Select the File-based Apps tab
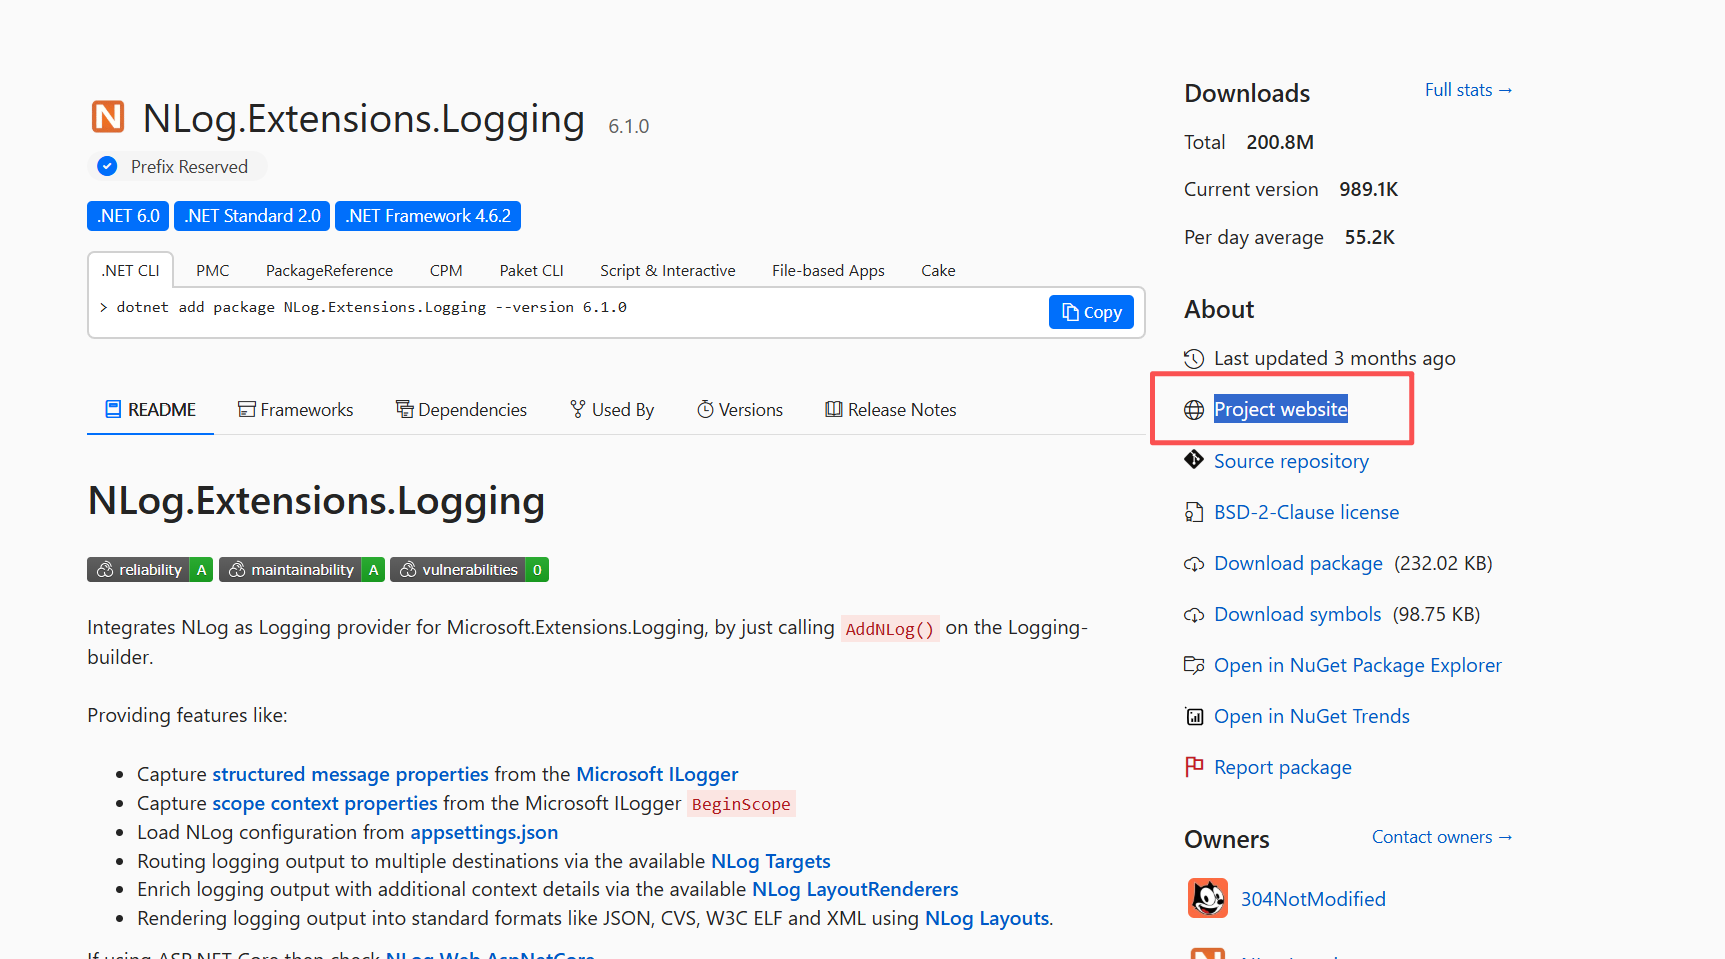The image size is (1725, 959). click(x=828, y=271)
